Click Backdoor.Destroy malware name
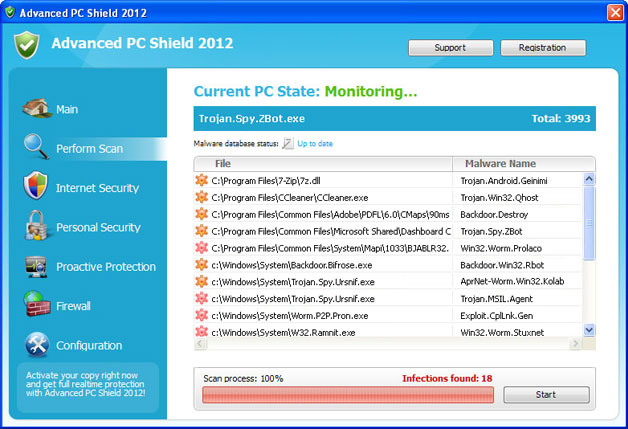The height and width of the screenshot is (429, 628). point(494,215)
